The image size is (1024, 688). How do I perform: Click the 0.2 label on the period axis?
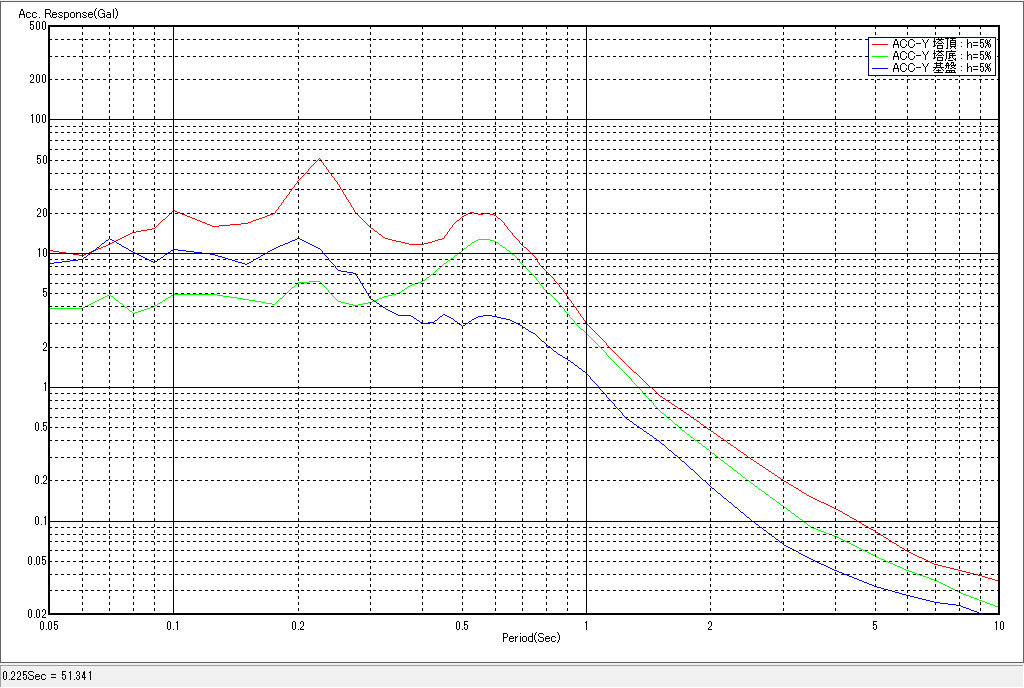297,626
